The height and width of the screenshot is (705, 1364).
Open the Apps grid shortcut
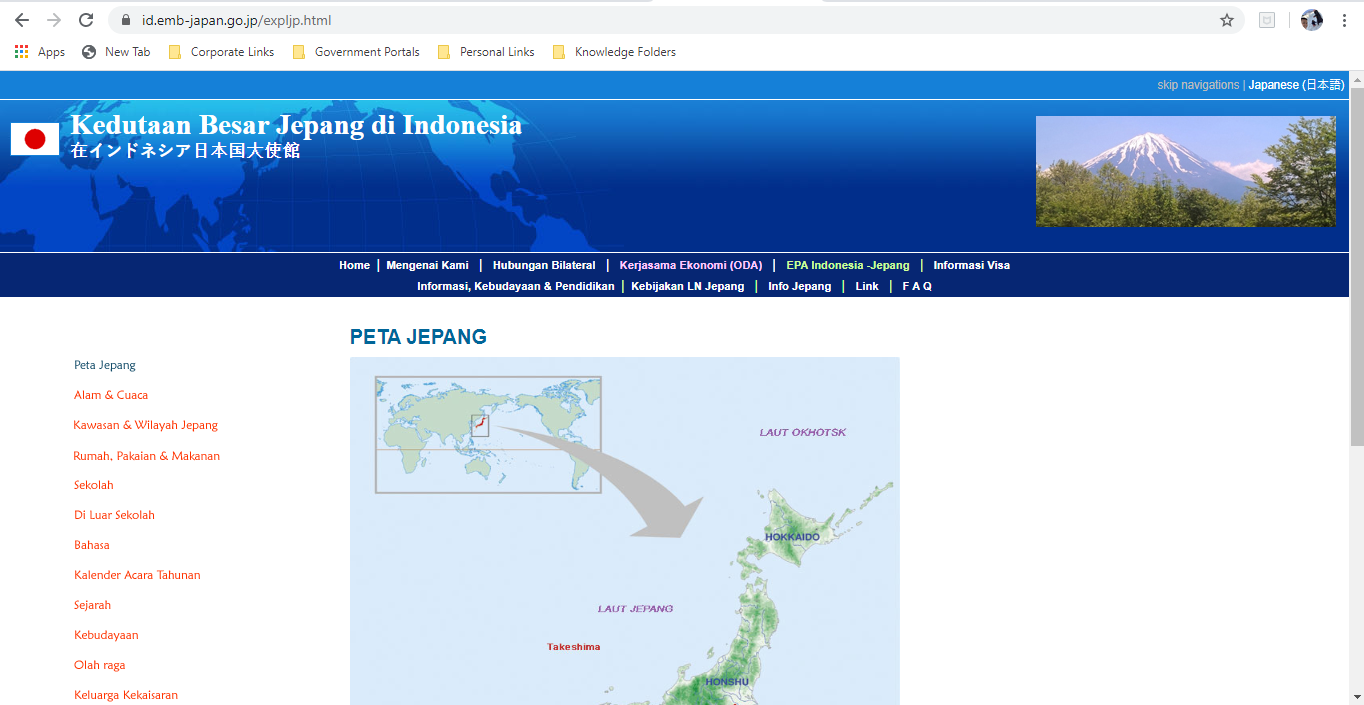[x=40, y=52]
